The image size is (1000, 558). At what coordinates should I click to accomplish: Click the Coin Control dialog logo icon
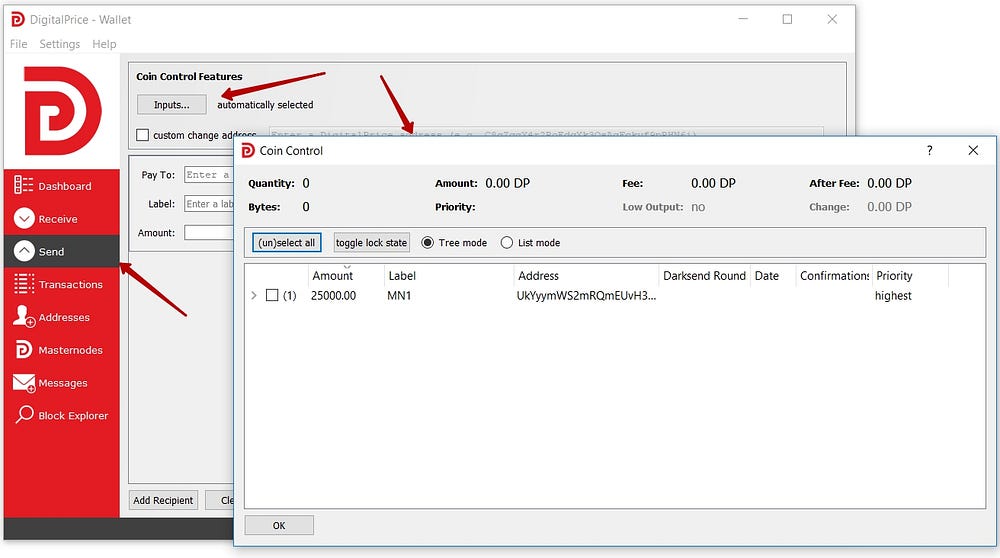click(248, 151)
